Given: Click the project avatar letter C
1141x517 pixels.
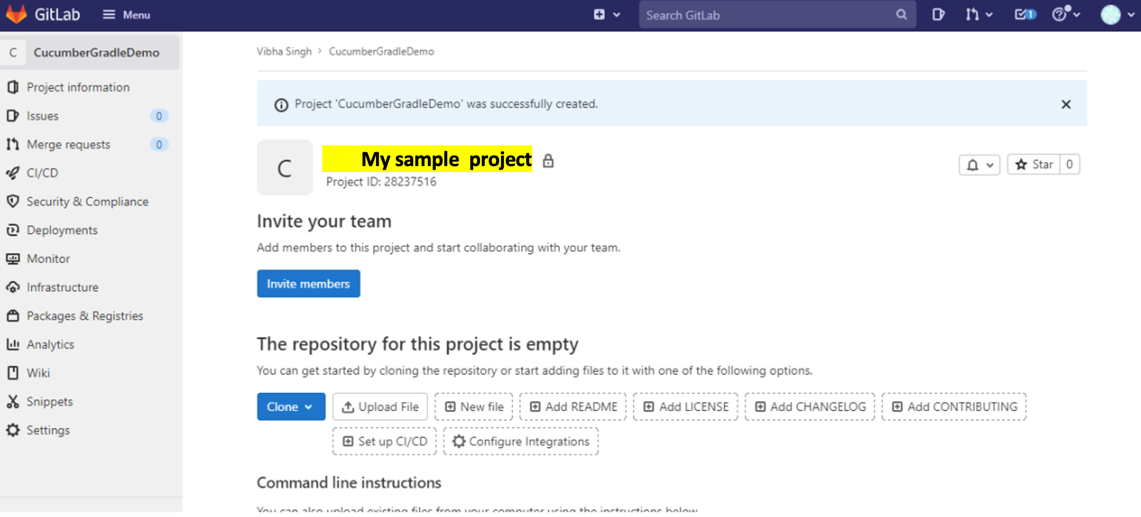Looking at the screenshot, I should [x=285, y=168].
